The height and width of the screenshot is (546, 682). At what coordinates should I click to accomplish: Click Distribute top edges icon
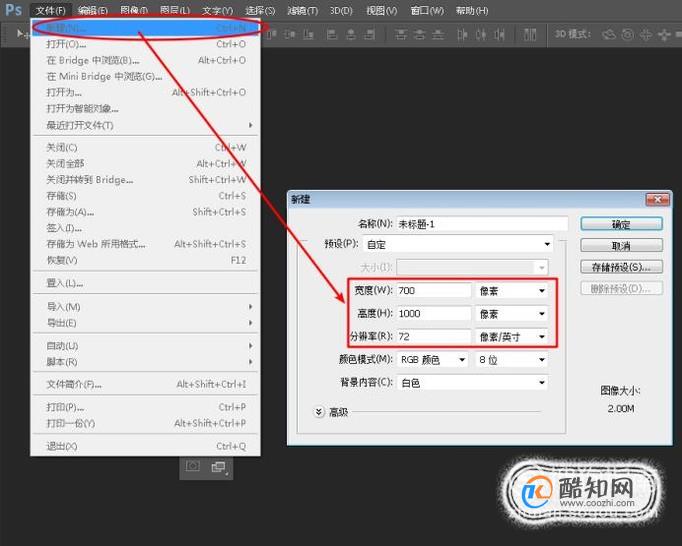click(x=400, y=34)
